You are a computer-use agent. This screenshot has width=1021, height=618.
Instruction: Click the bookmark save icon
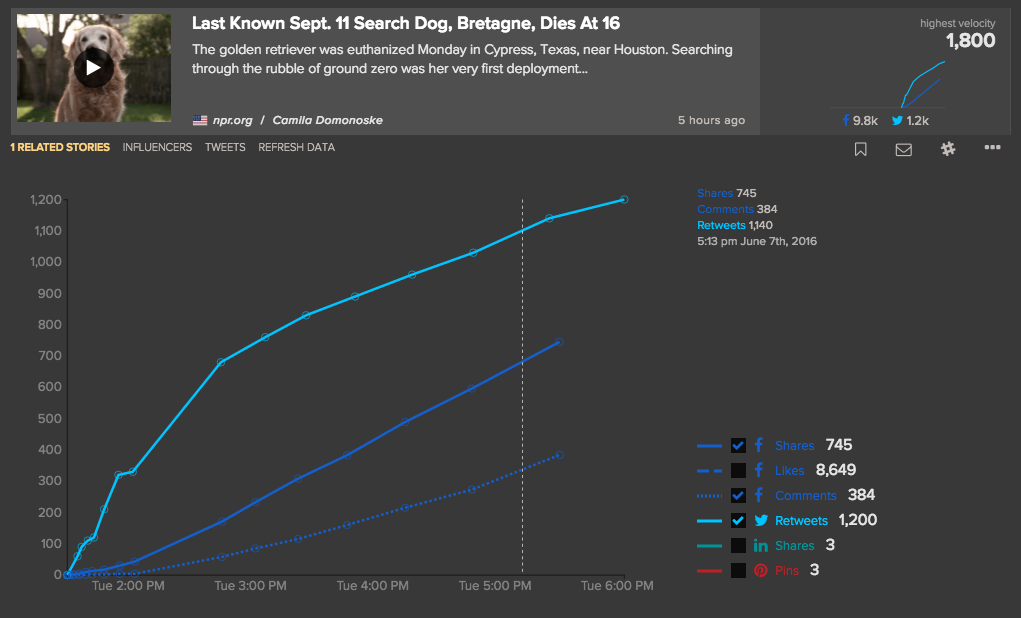click(860, 148)
